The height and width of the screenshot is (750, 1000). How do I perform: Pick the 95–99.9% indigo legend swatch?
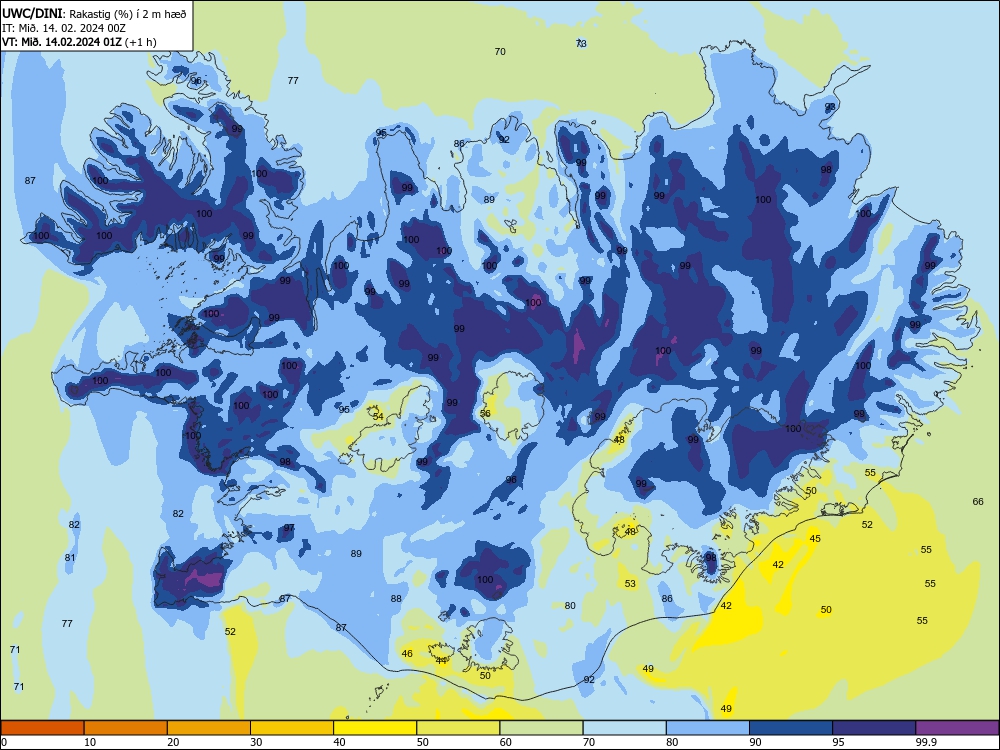pyautogui.click(x=874, y=728)
